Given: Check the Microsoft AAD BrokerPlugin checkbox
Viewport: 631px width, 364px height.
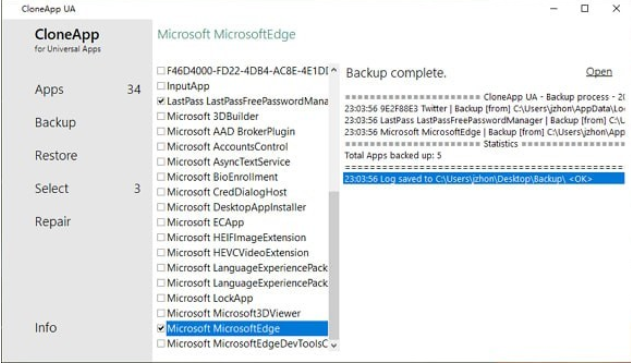Looking at the screenshot, I should coord(161,131).
